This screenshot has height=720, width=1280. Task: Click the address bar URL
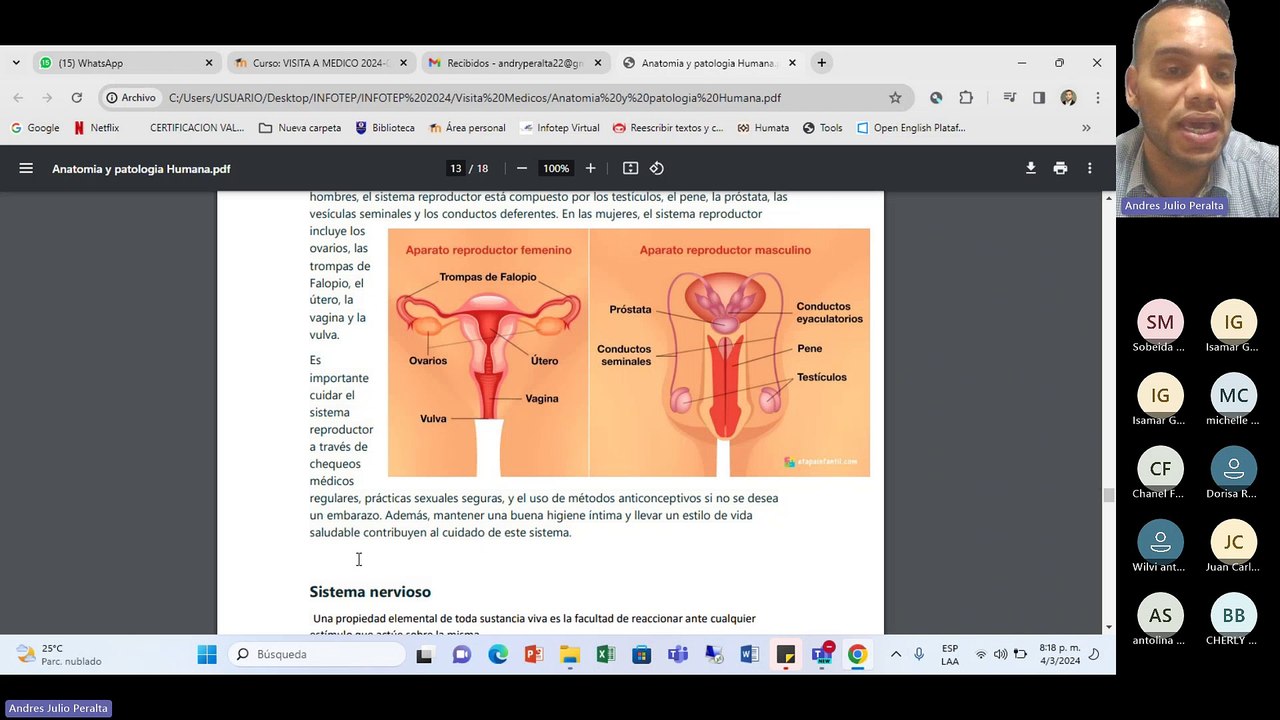[475, 98]
